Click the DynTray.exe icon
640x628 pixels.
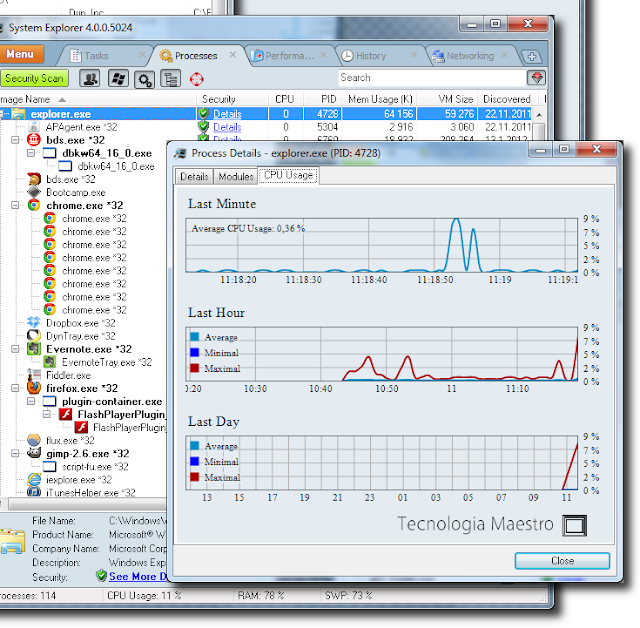pos(34,335)
